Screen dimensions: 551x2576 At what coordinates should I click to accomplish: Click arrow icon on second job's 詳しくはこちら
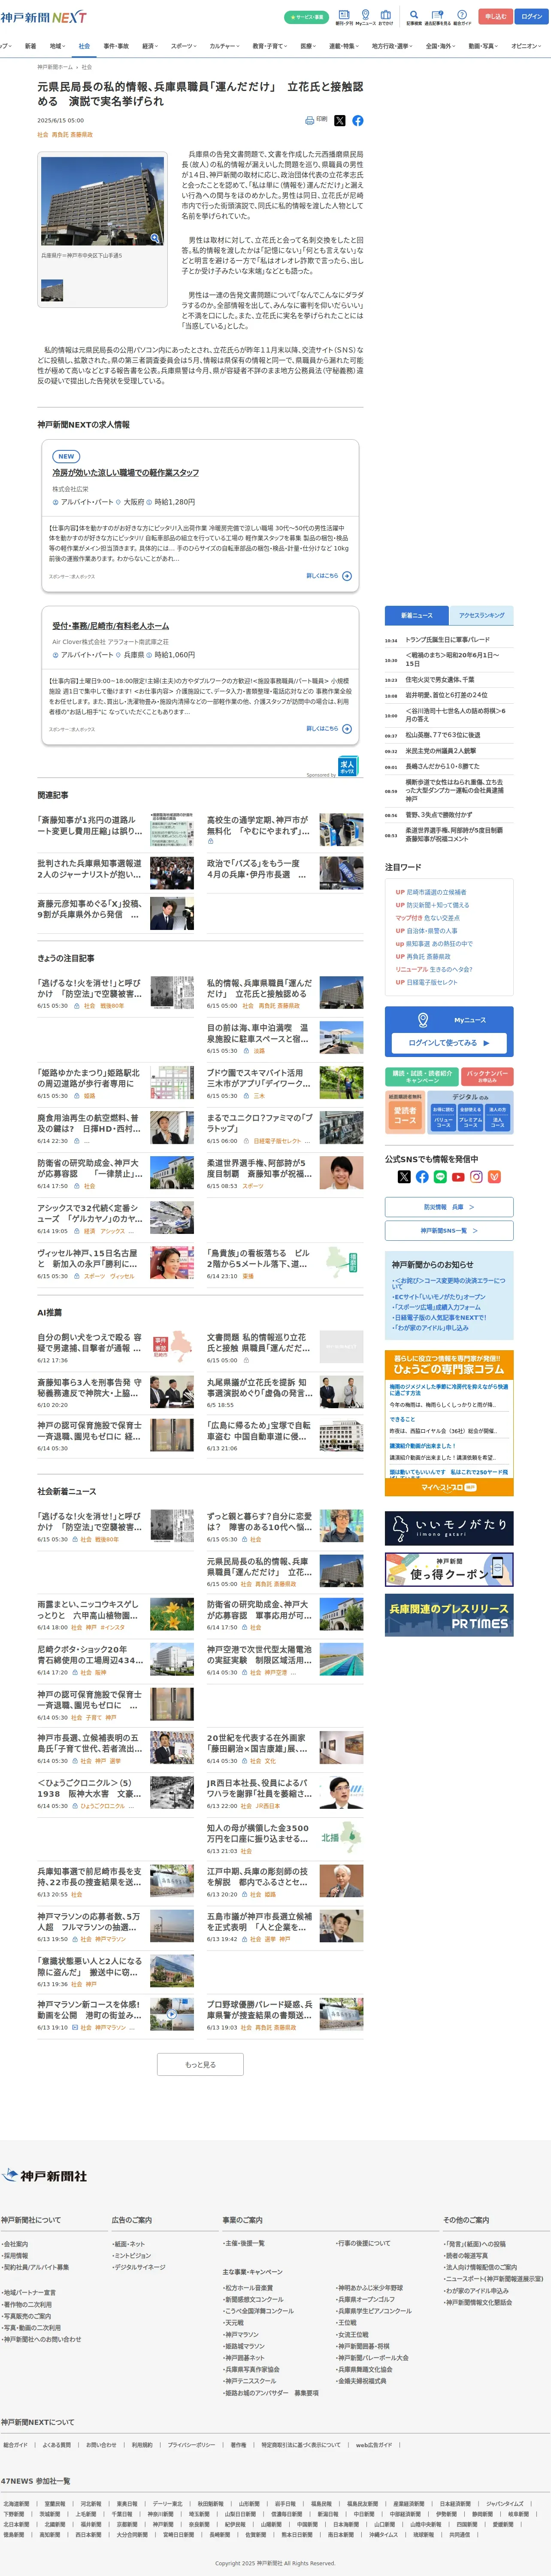(347, 729)
